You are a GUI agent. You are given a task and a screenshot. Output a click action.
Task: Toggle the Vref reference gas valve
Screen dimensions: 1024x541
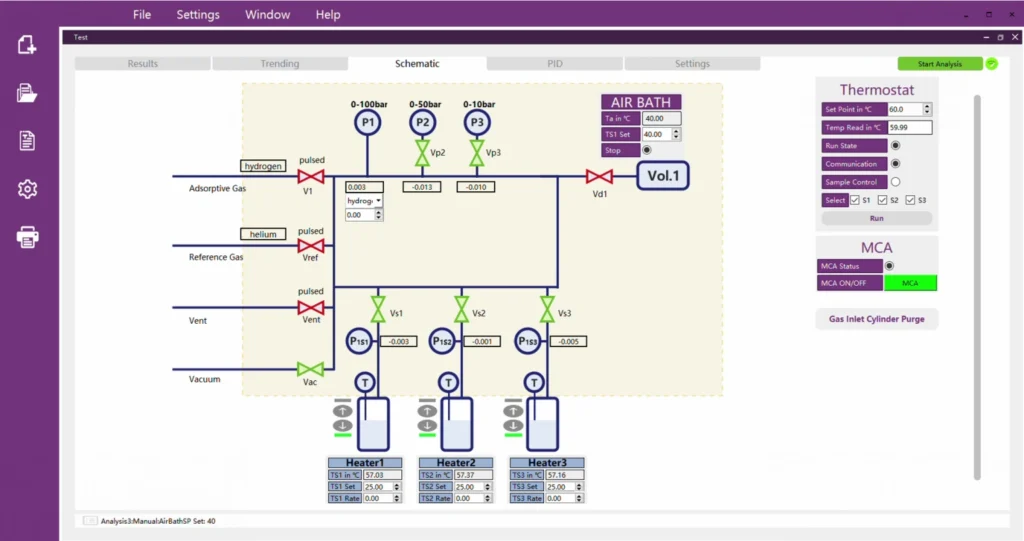tap(312, 246)
